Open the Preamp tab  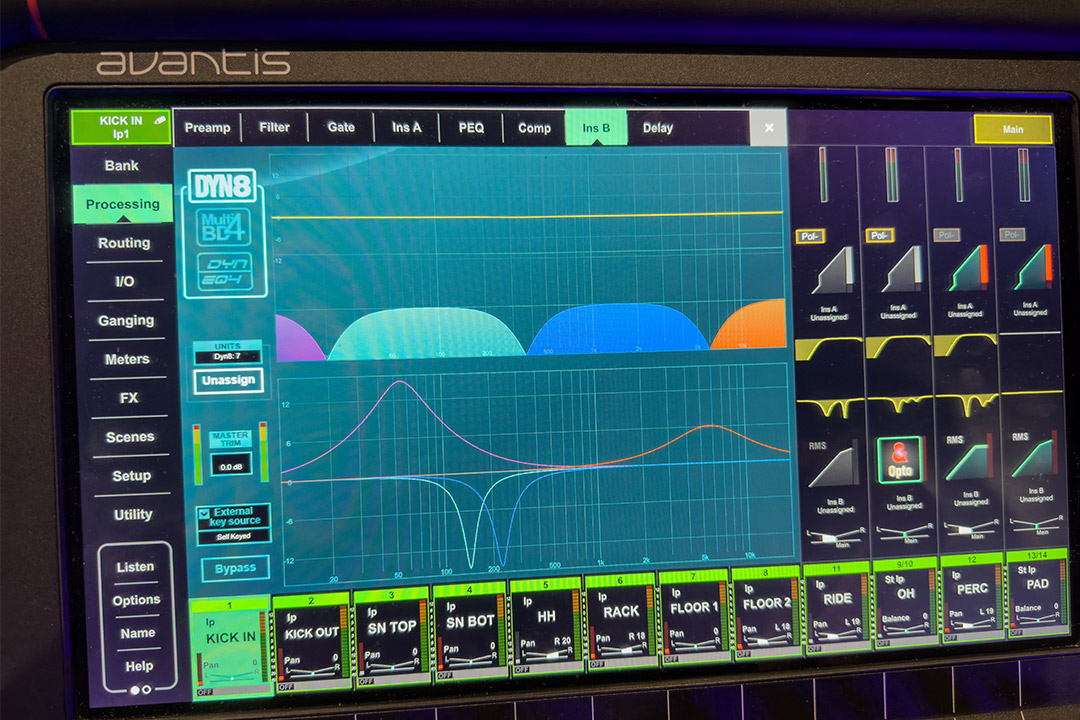[x=207, y=127]
